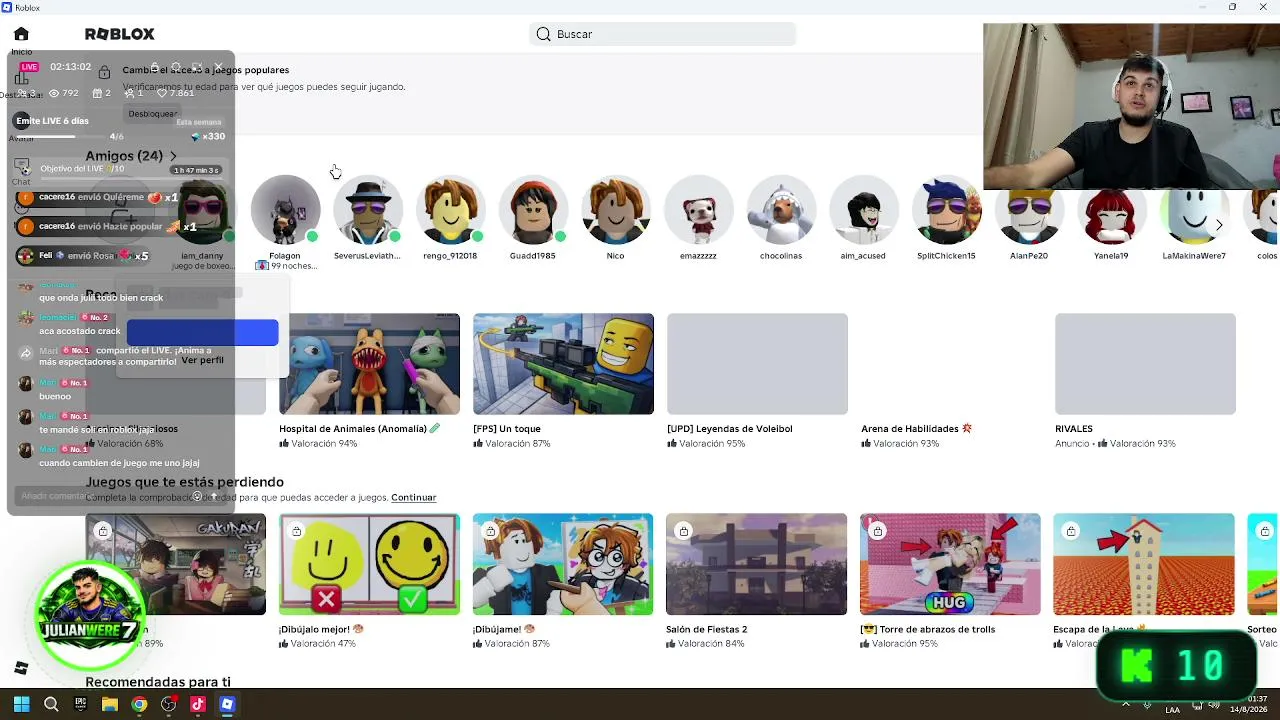Open SplitChicken15's avatar
Viewport: 1280px width, 720px height.
point(946,210)
